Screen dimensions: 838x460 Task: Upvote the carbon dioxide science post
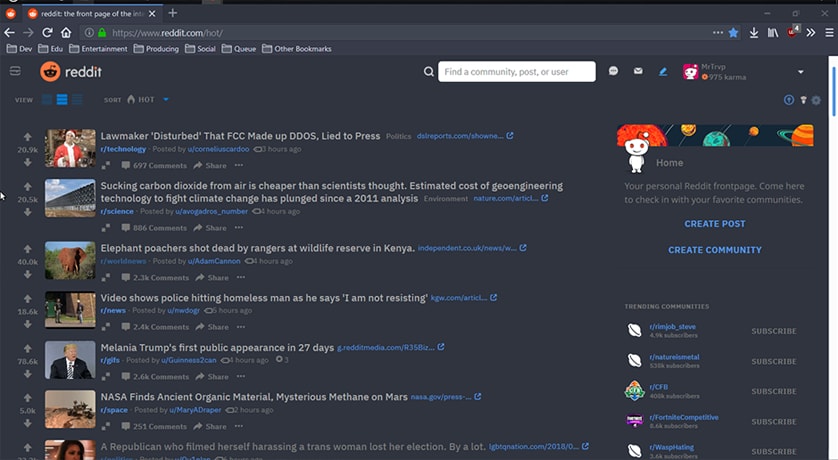pos(27,186)
